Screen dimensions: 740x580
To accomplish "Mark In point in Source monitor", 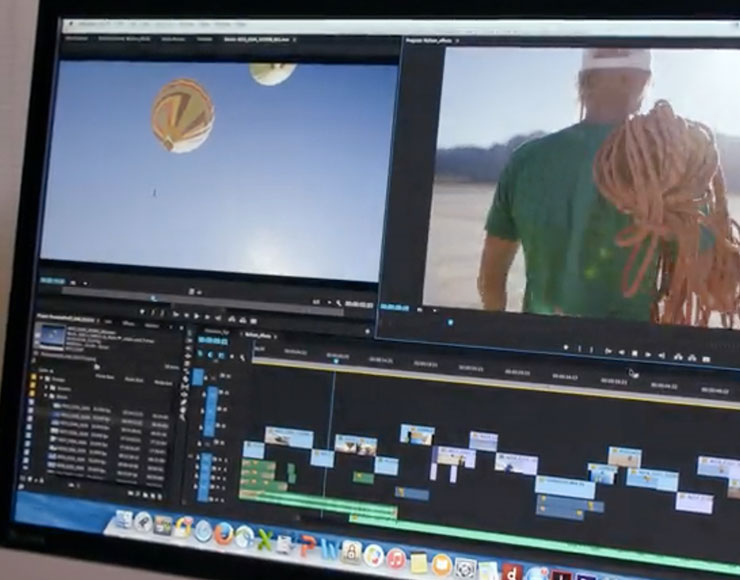I will pos(152,312).
